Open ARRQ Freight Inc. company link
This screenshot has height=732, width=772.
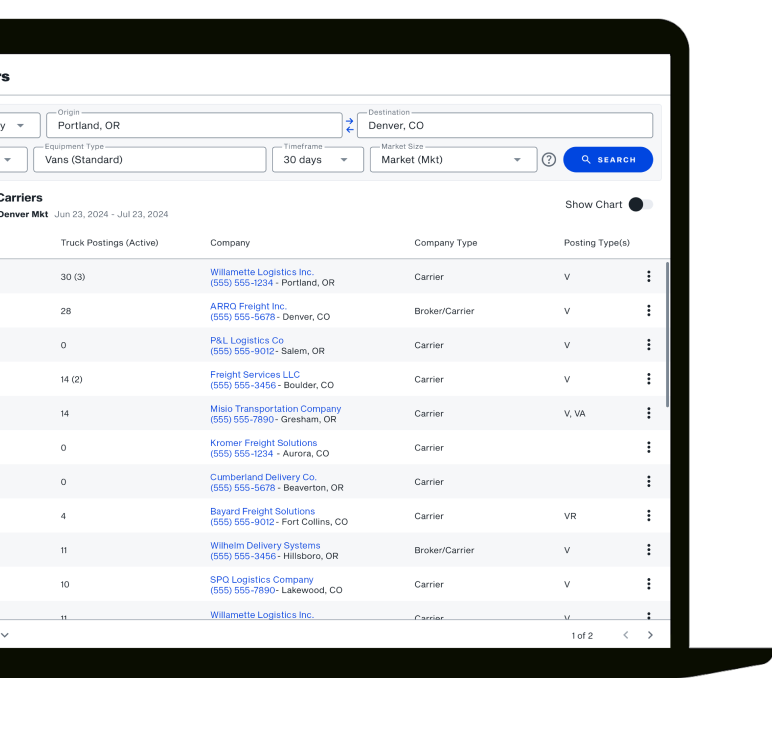[248, 306]
